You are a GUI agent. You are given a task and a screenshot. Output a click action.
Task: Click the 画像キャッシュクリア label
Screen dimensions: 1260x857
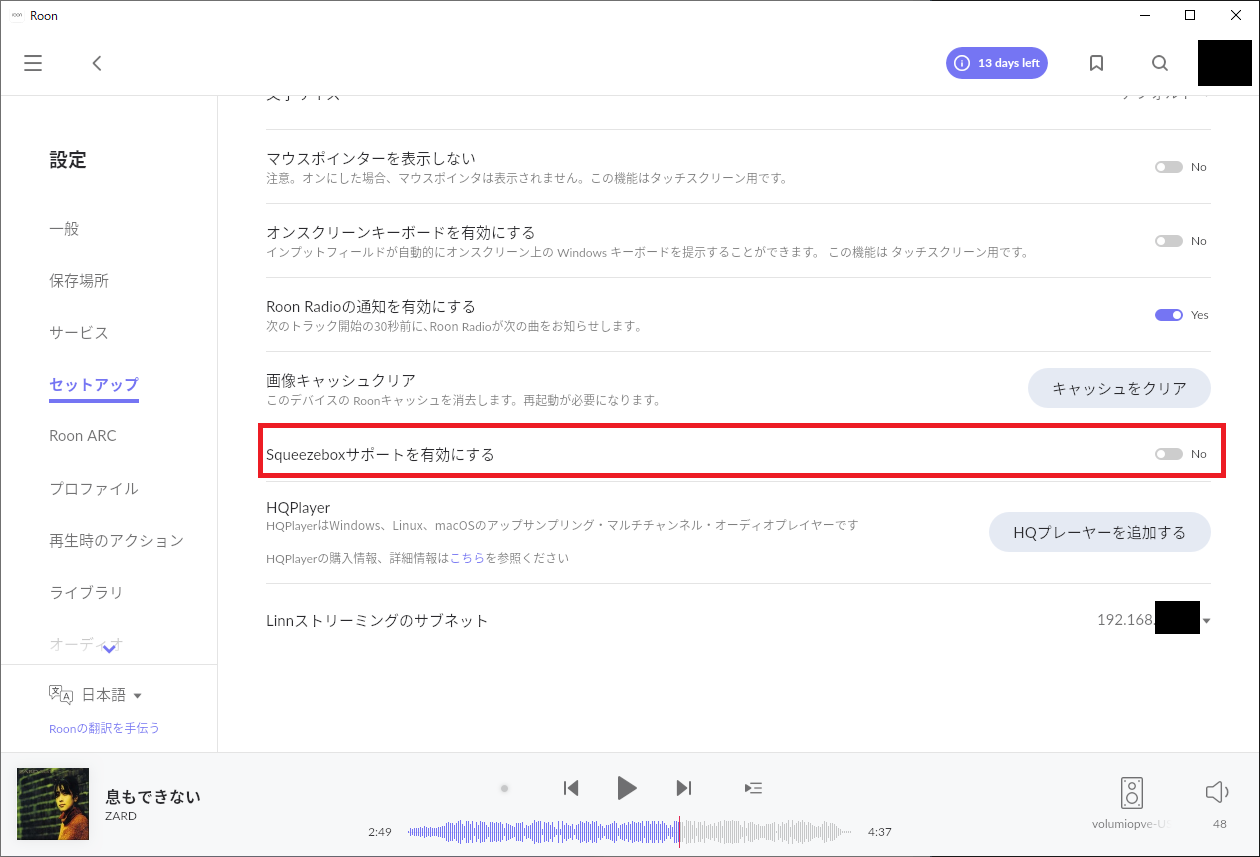341,381
